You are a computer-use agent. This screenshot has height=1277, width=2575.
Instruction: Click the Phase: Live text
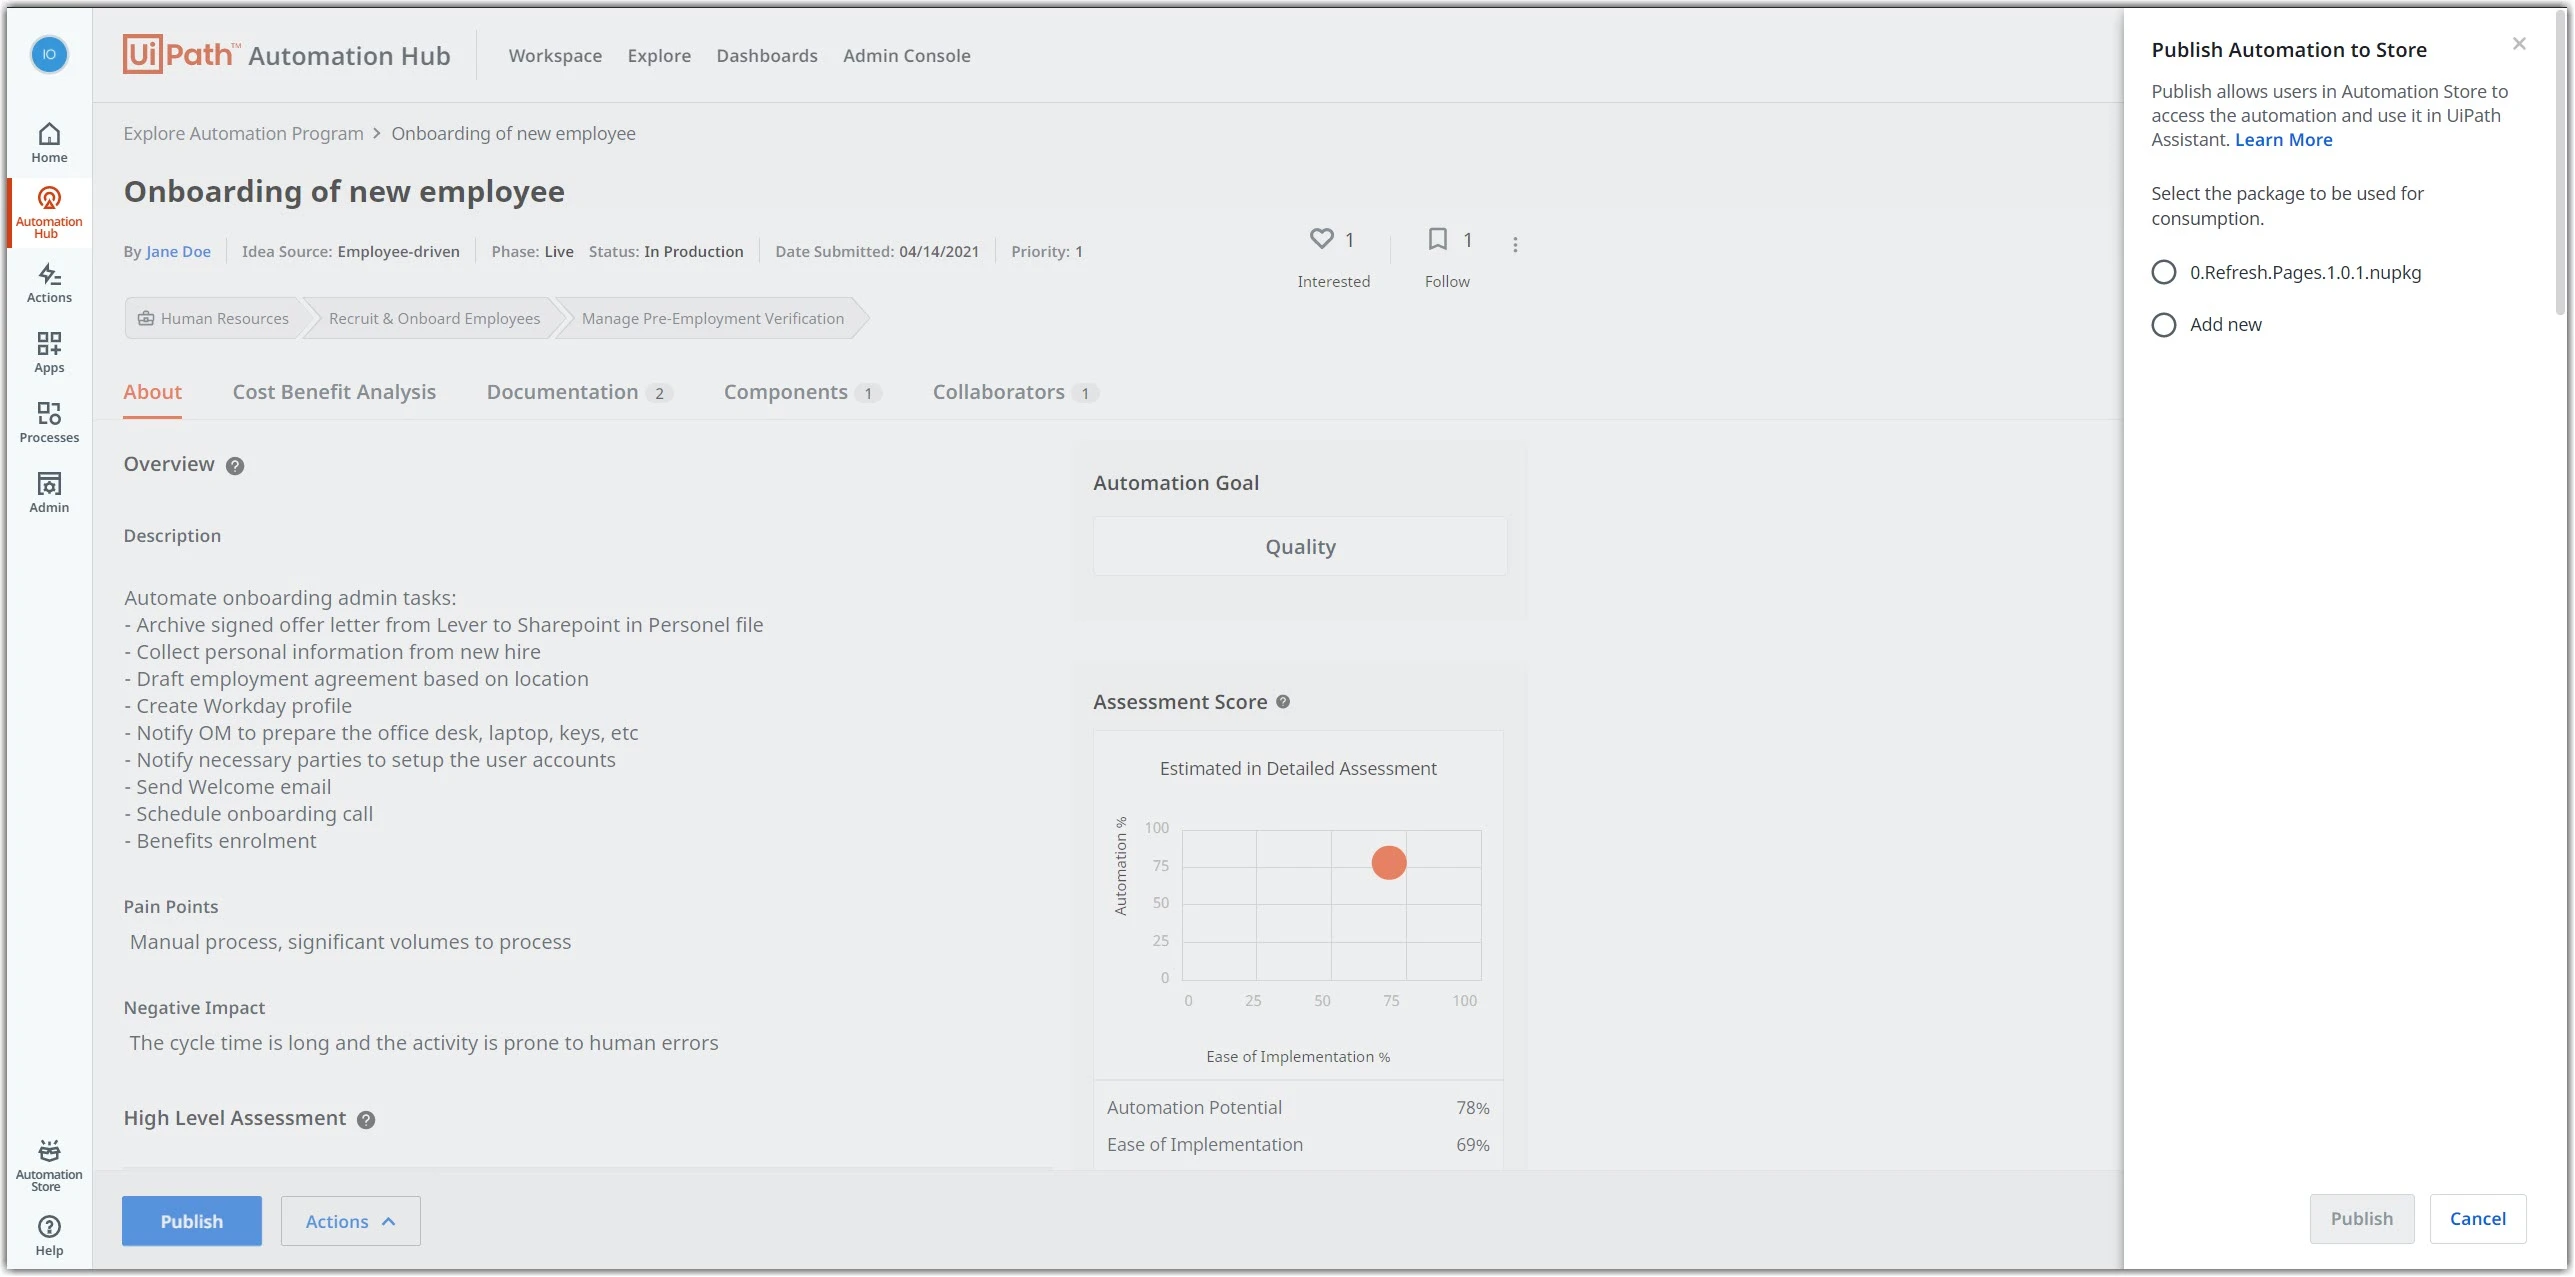click(532, 252)
